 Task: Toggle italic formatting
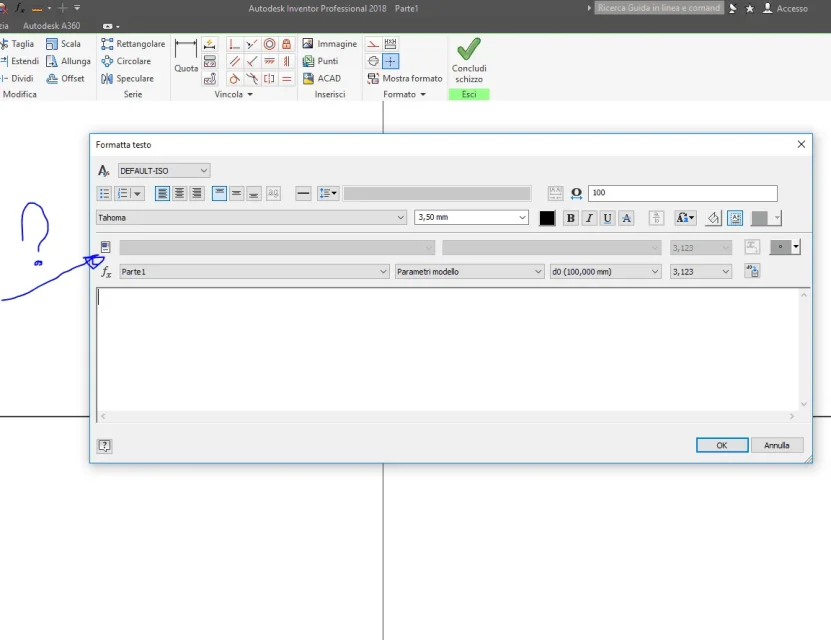[x=589, y=218]
